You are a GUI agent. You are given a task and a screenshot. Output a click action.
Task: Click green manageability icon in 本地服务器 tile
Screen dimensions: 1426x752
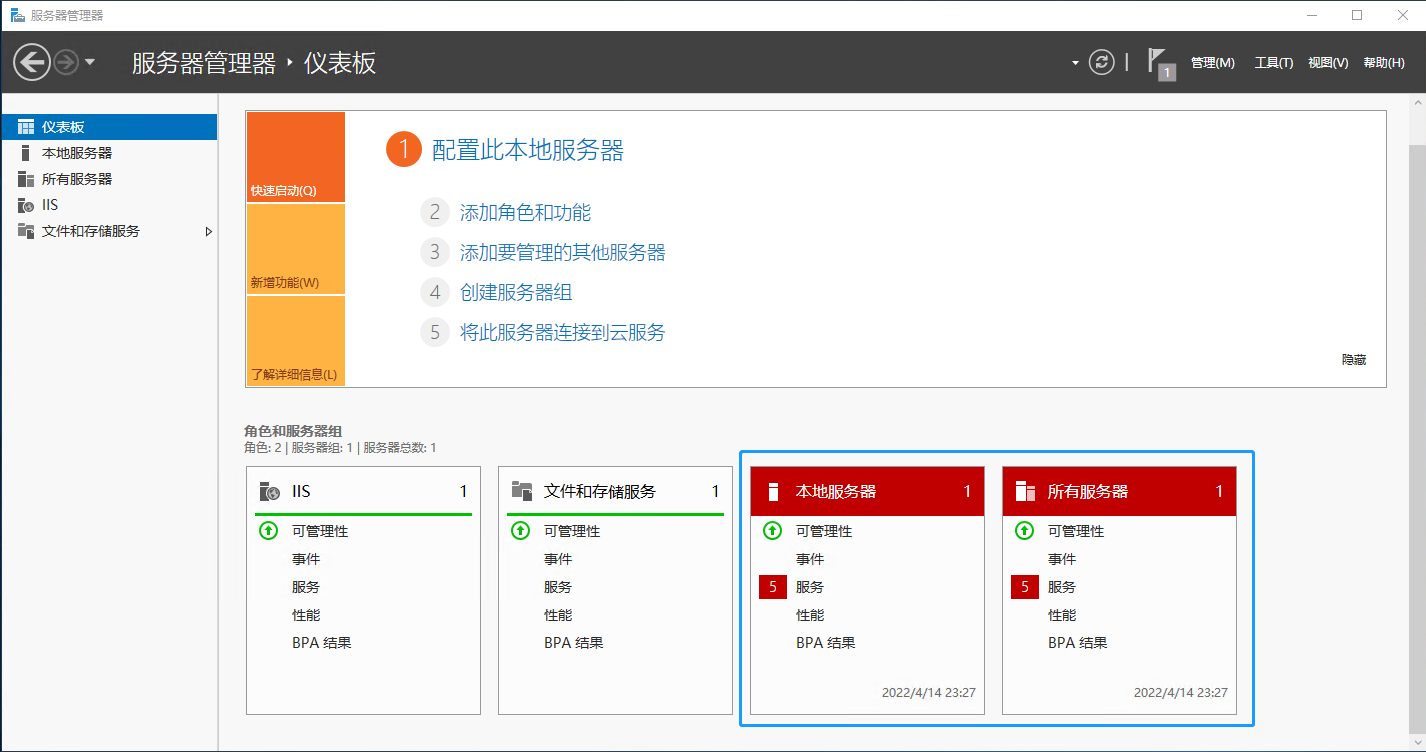(772, 531)
